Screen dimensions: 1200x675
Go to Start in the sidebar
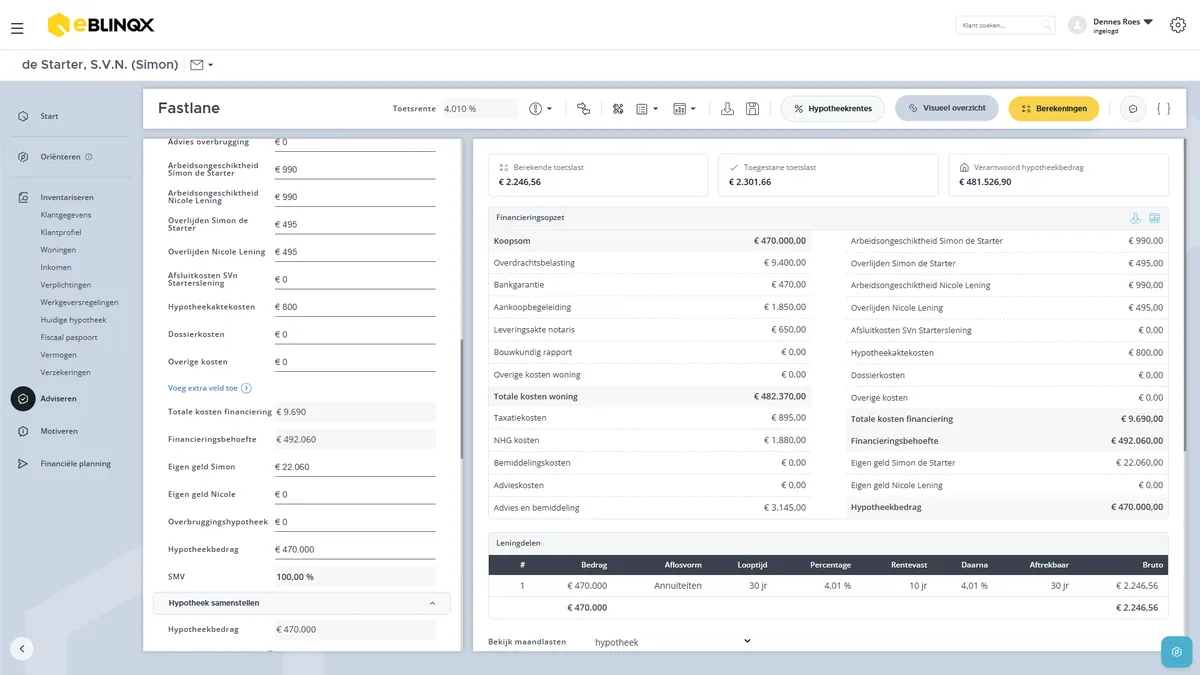[49, 116]
